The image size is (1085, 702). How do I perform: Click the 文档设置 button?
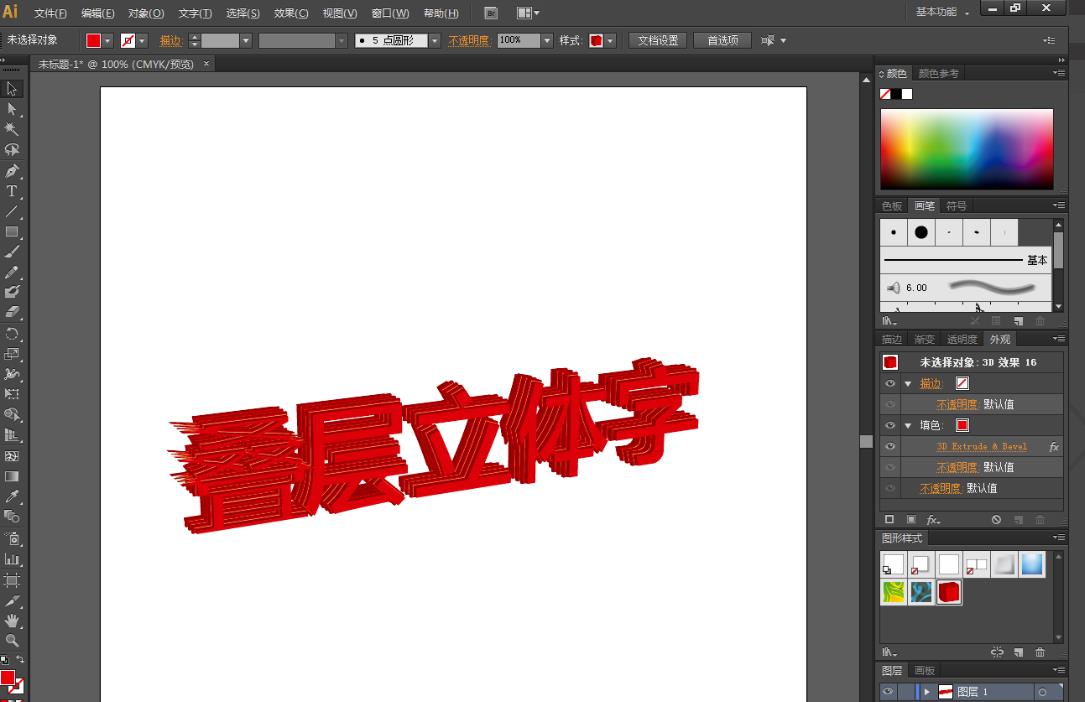[x=657, y=41]
